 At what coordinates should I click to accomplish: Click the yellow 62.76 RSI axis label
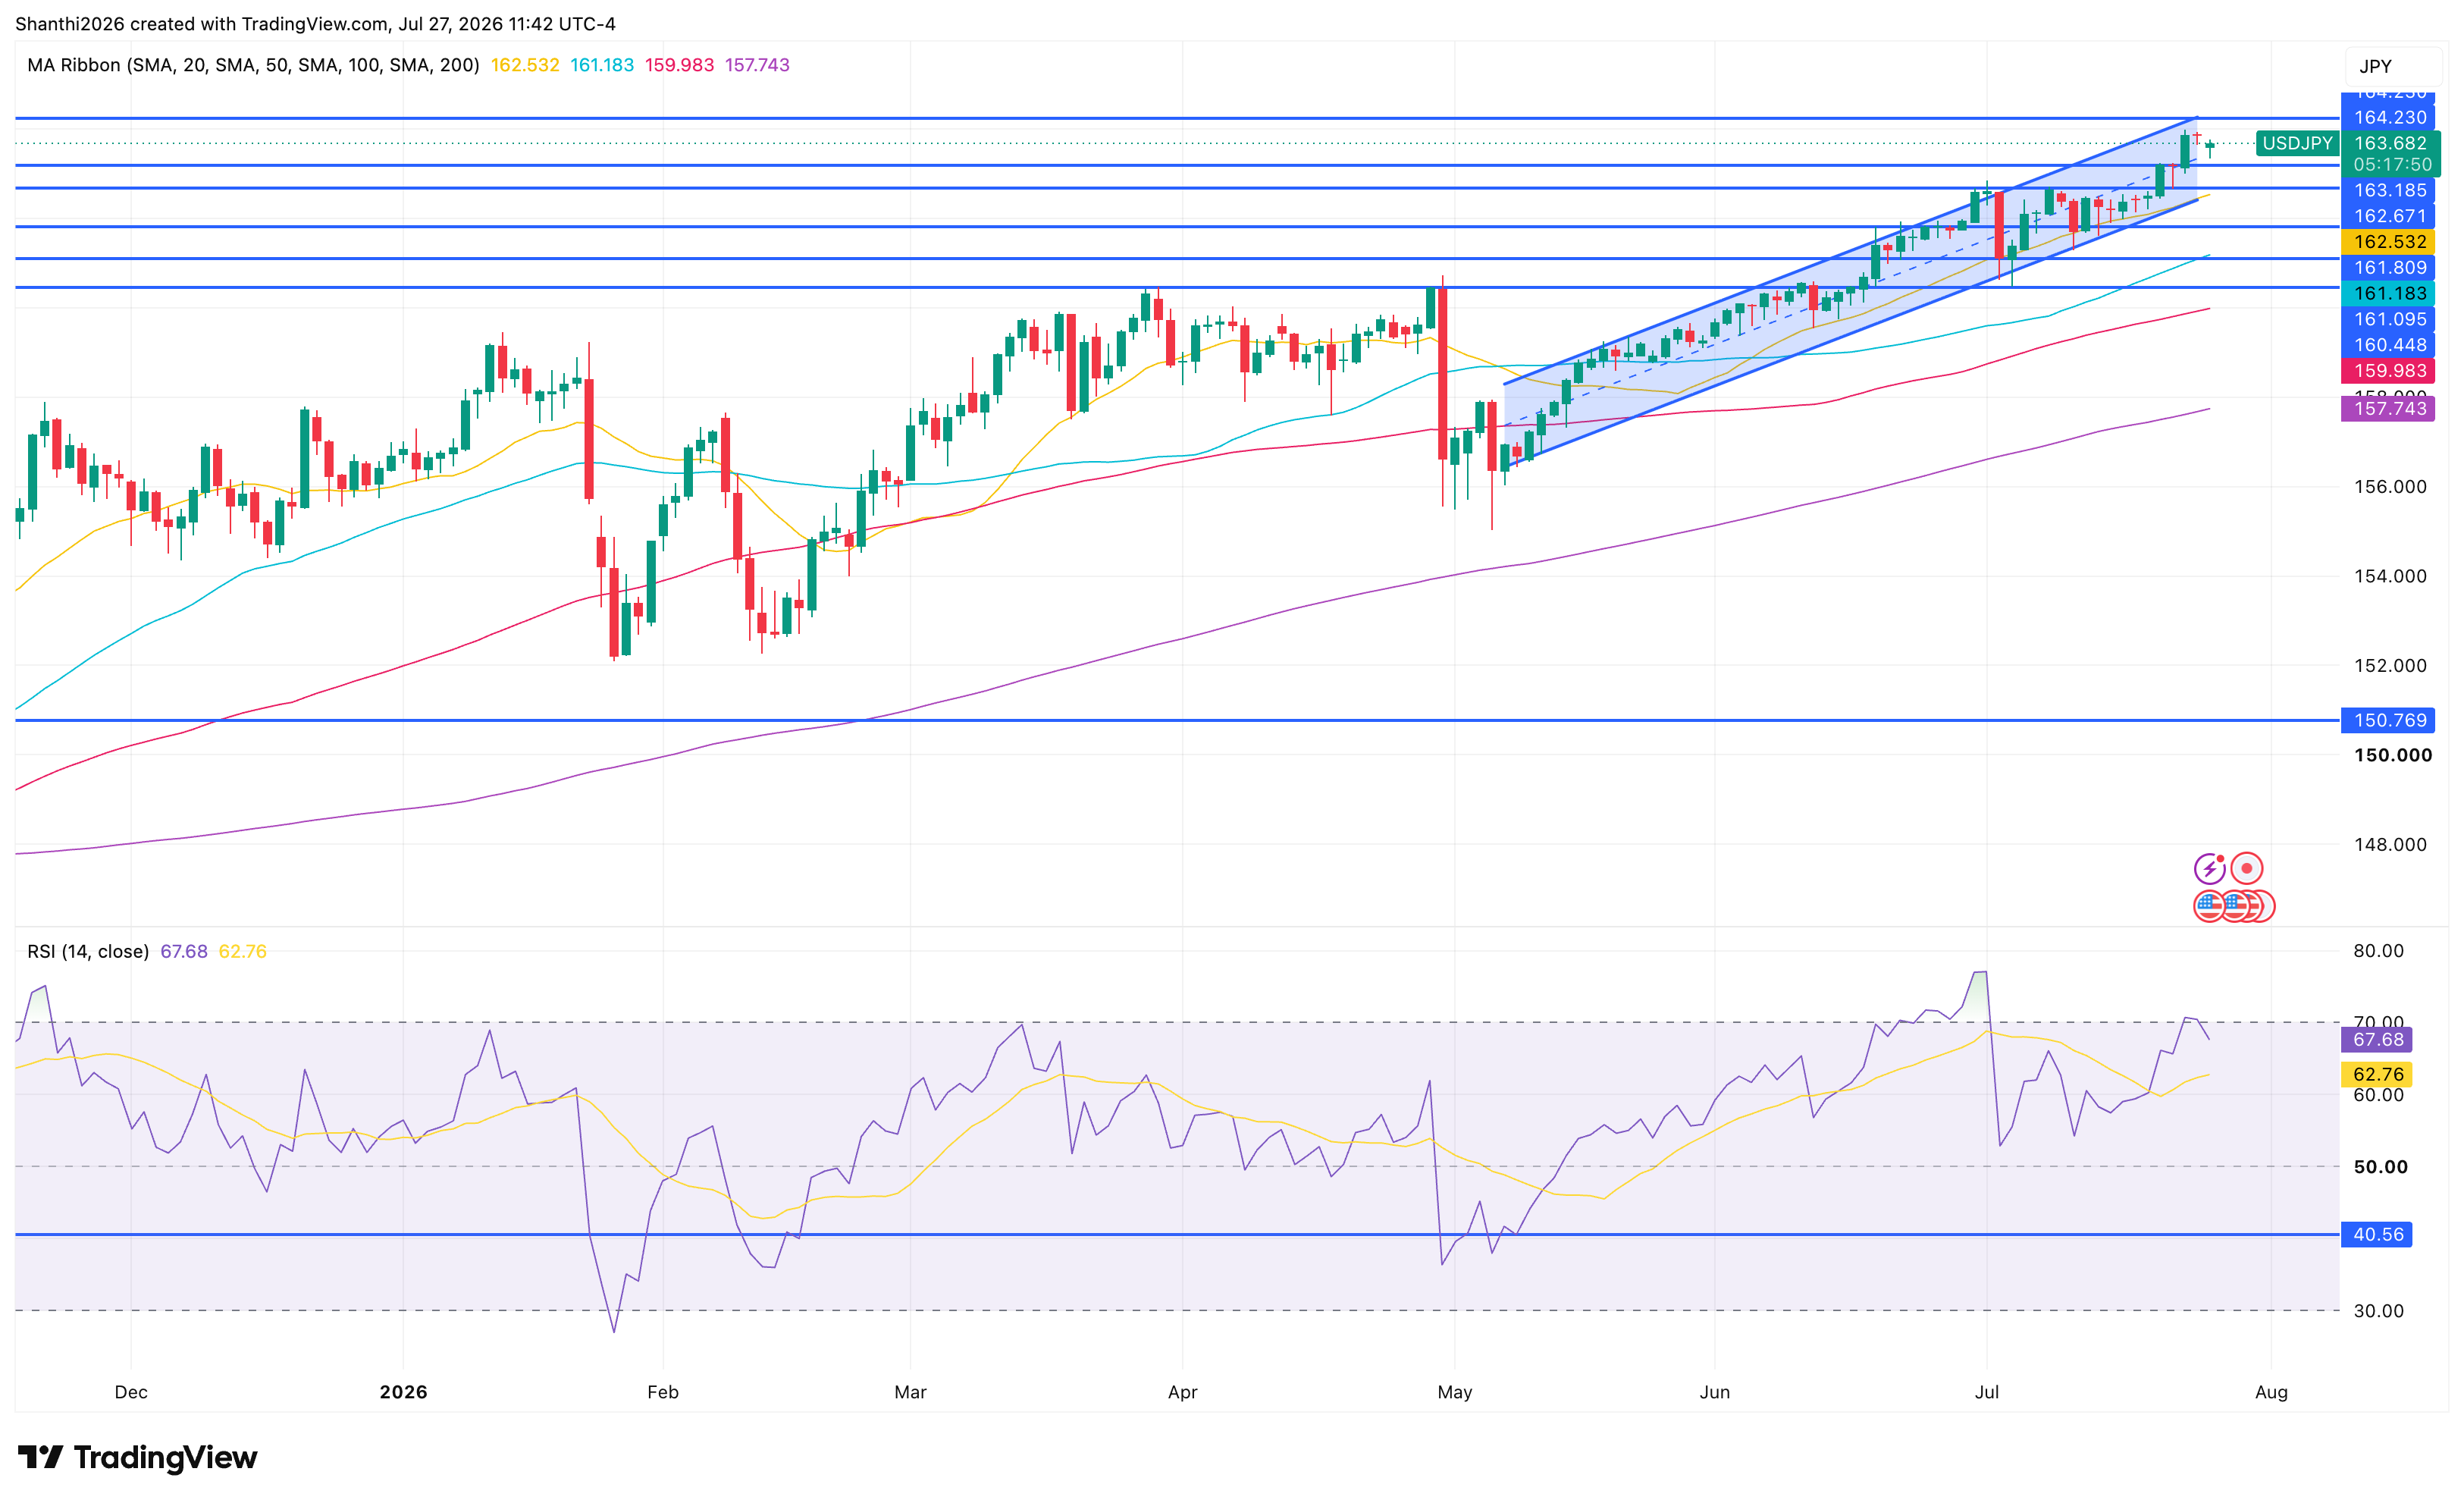pyautogui.click(x=2377, y=1075)
